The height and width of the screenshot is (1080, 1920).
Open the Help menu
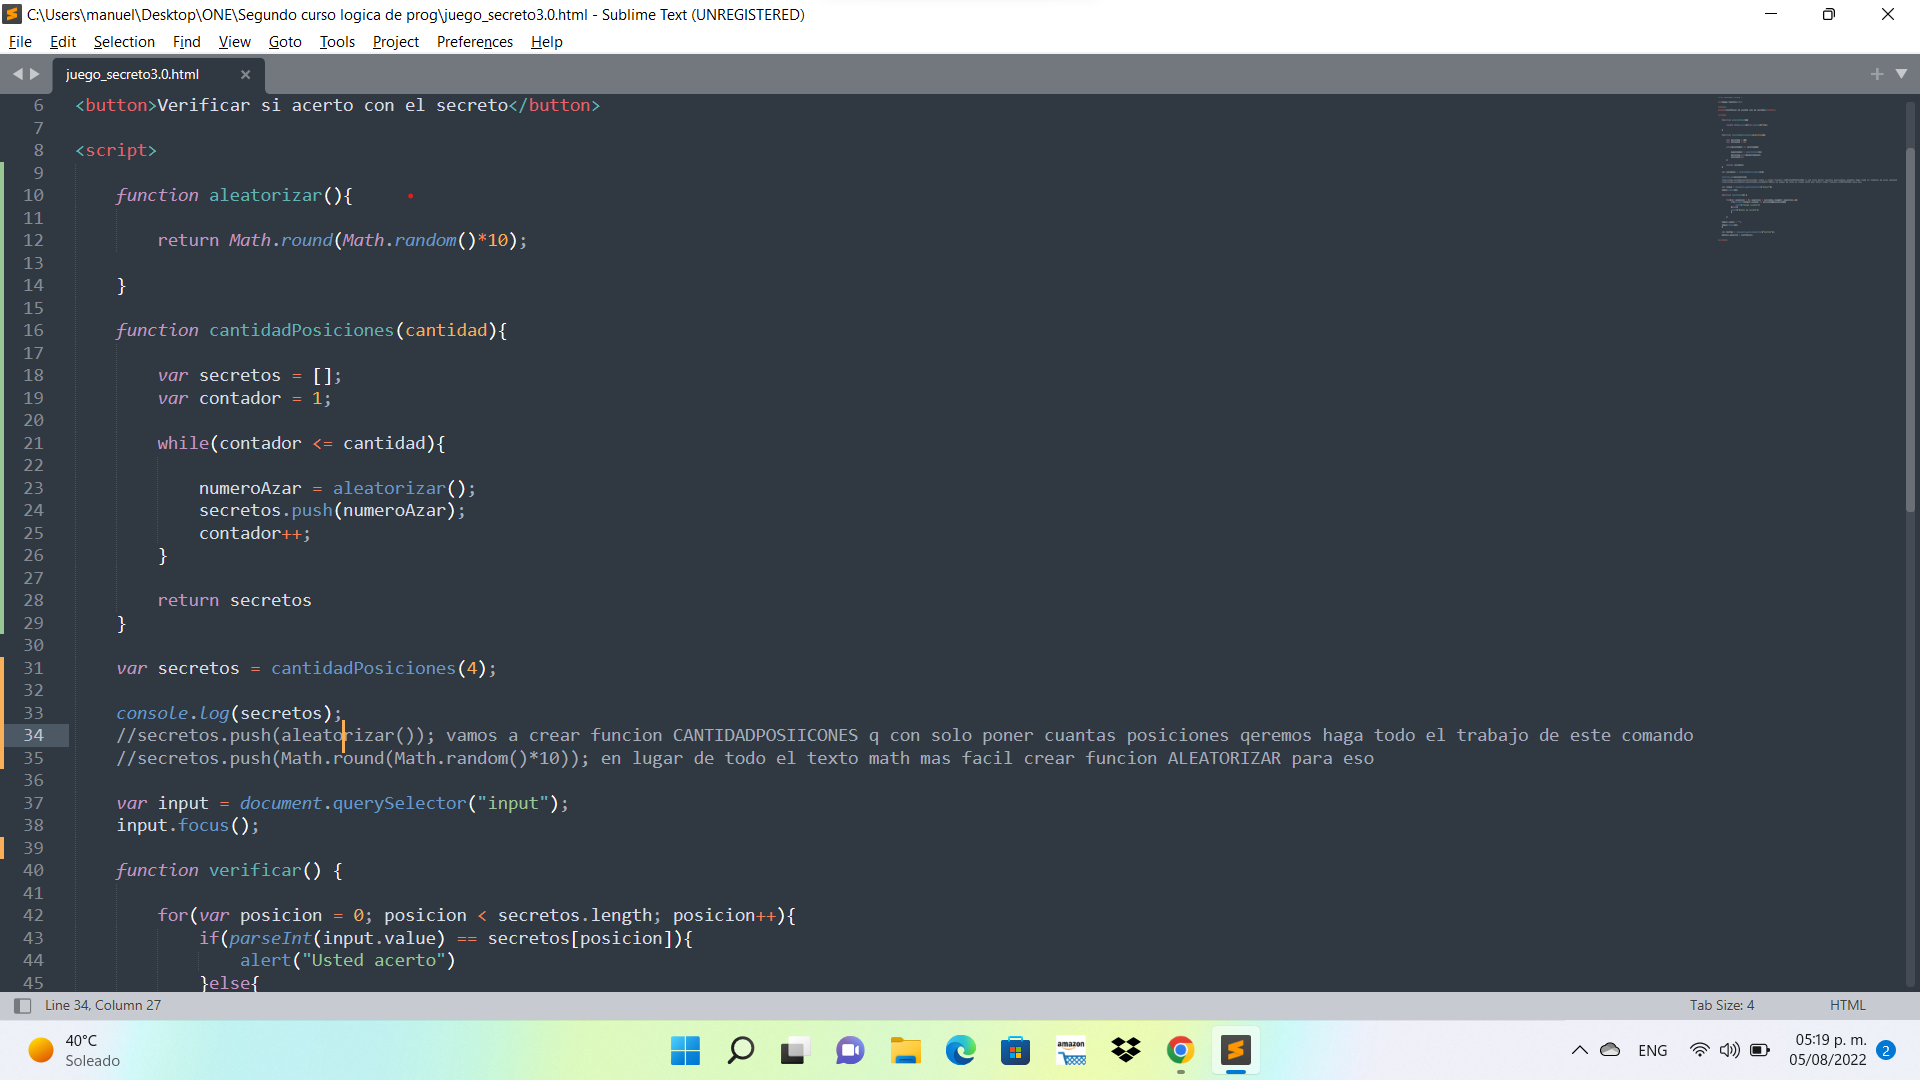click(x=547, y=42)
